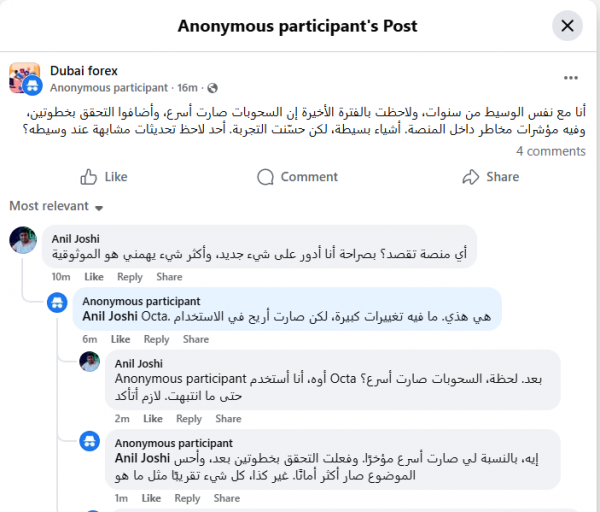Click the Share arrow icon on post
This screenshot has width=600, height=512.
coord(471,177)
